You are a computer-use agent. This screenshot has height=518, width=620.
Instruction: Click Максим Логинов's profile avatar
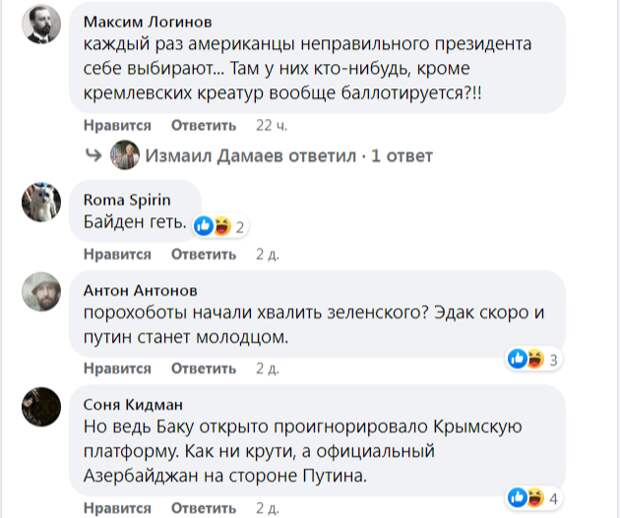pos(41,26)
